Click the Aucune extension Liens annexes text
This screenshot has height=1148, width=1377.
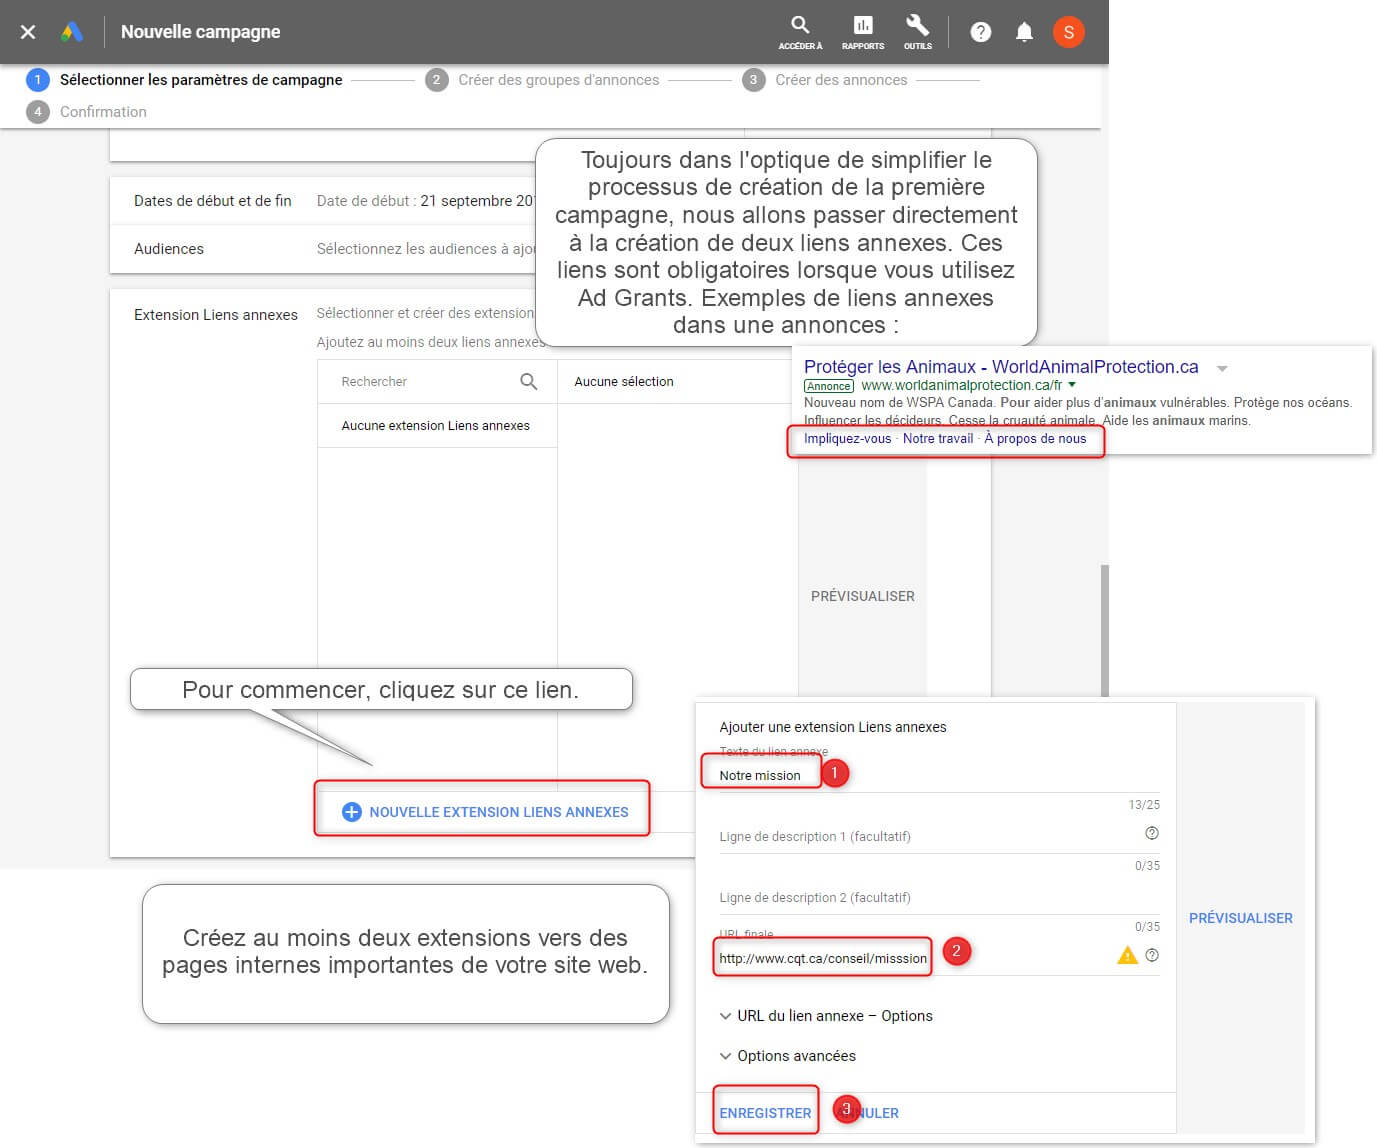pos(436,426)
